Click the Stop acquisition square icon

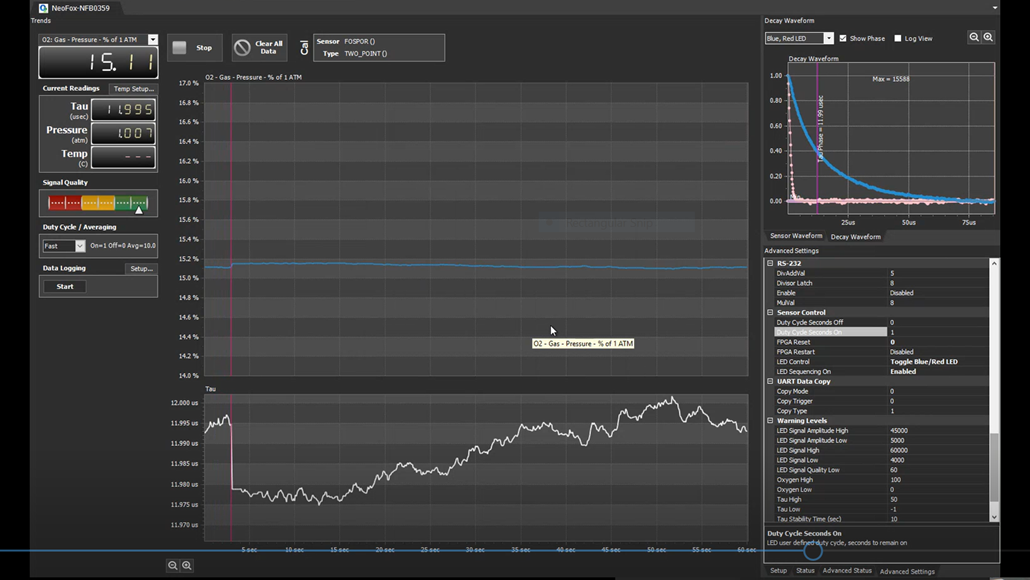click(180, 47)
